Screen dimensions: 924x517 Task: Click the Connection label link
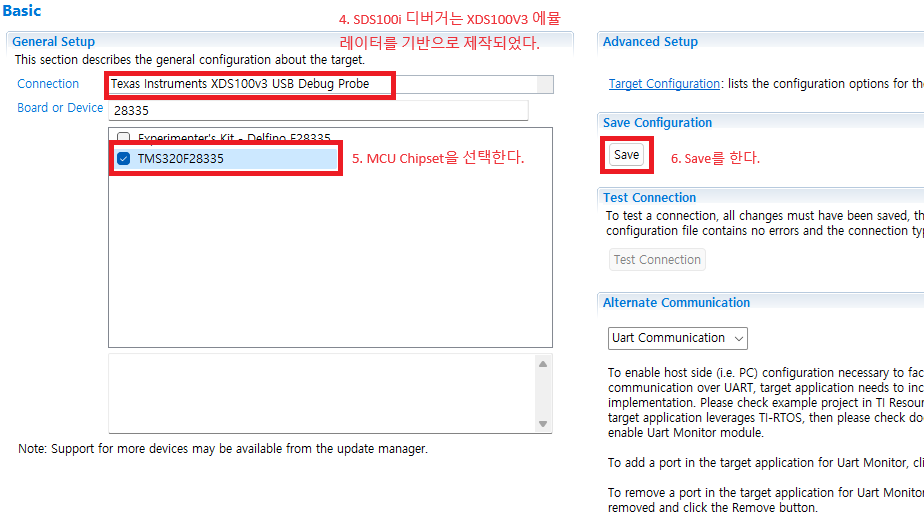48,84
